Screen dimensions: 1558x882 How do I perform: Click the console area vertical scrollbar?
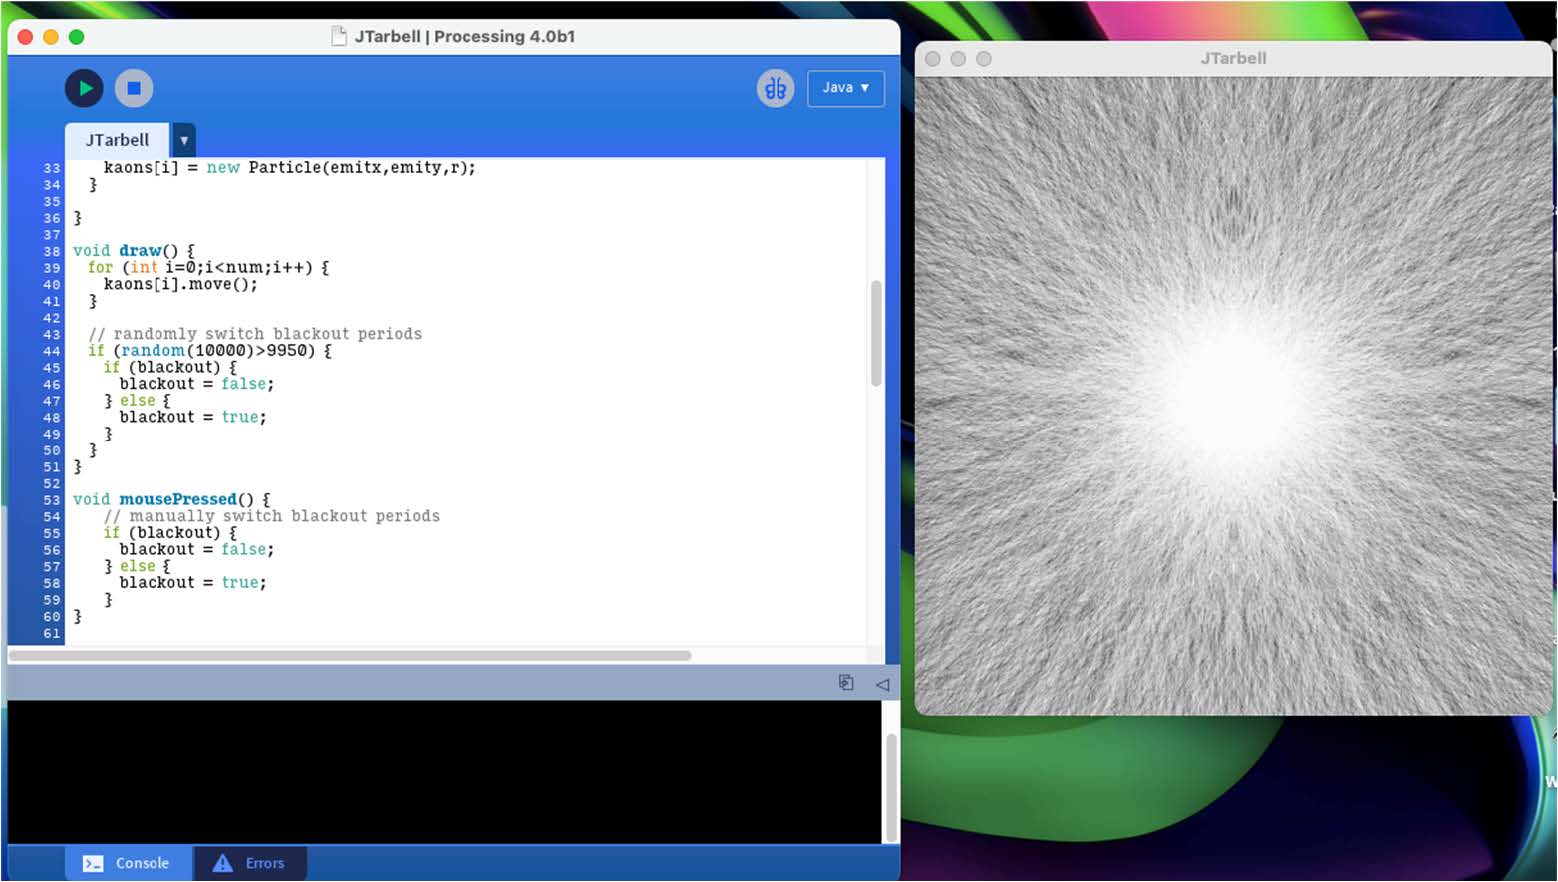coord(890,788)
